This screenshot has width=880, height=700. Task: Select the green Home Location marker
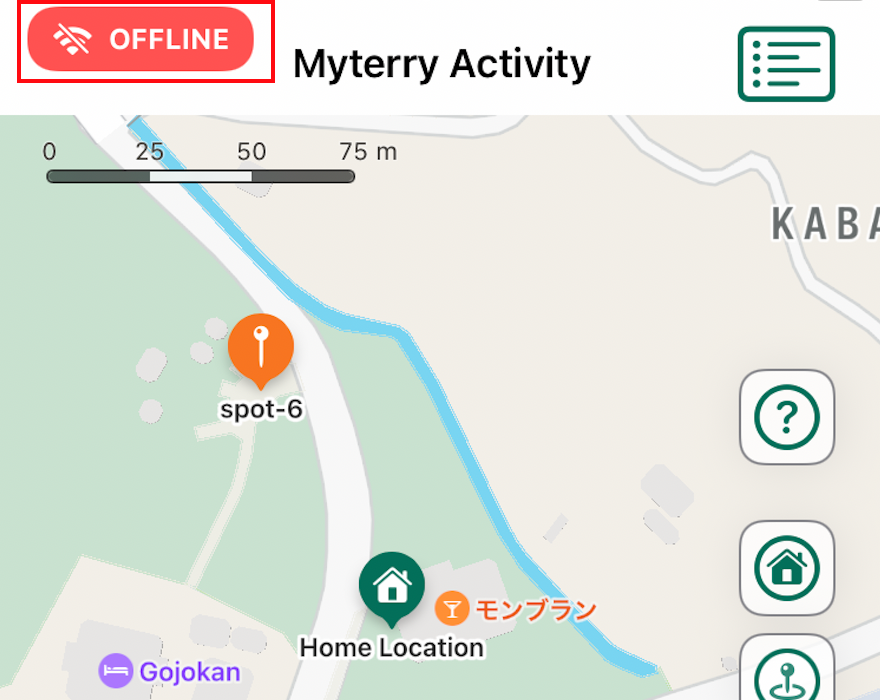pyautogui.click(x=392, y=588)
